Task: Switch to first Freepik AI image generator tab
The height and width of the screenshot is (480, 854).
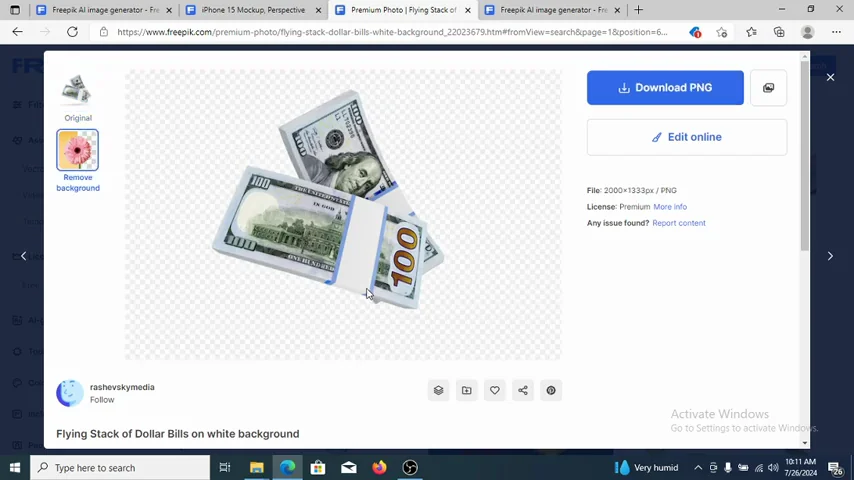Action: point(103,10)
